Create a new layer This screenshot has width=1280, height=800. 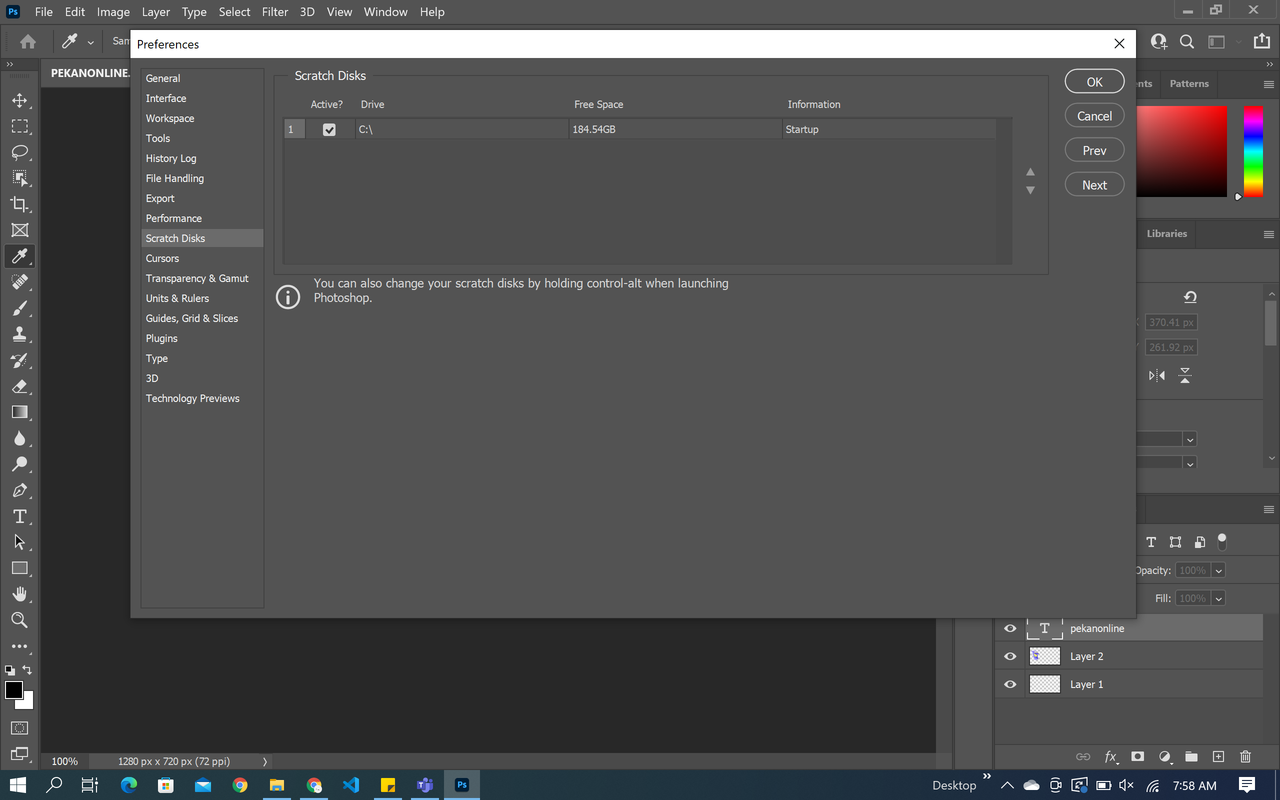[x=1218, y=757]
